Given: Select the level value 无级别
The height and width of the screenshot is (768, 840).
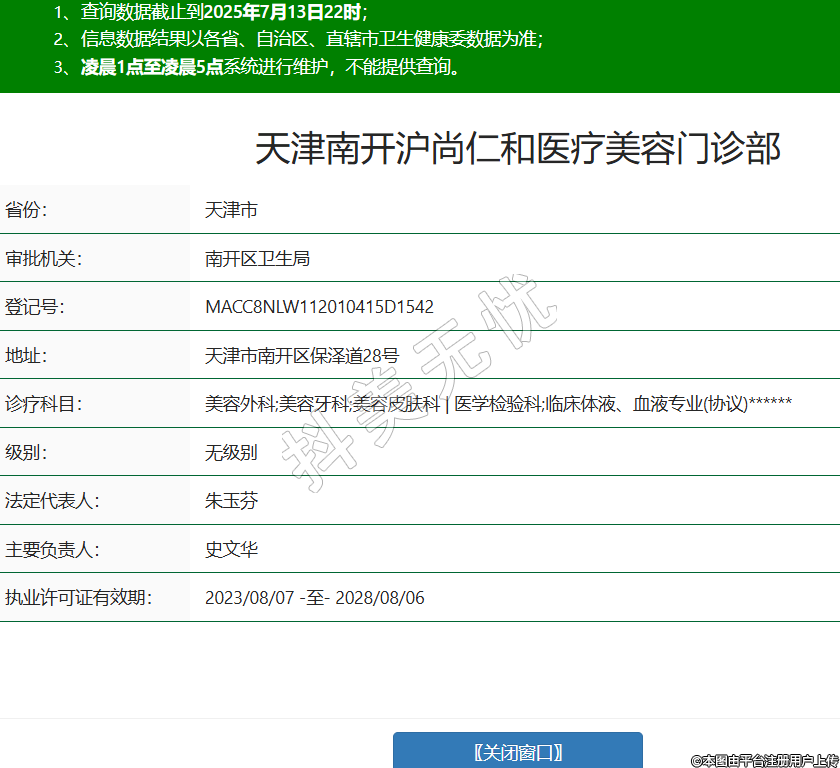Looking at the screenshot, I should coord(231,452).
